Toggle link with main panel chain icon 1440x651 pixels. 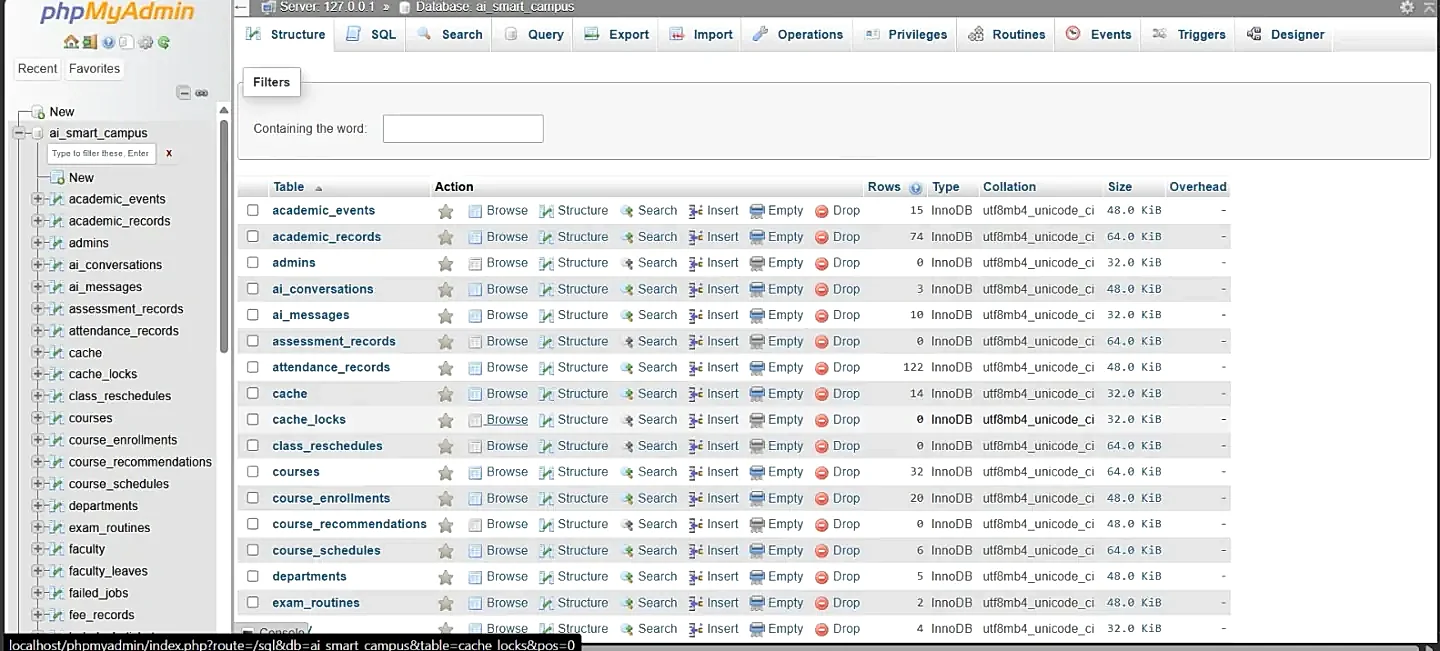[202, 93]
